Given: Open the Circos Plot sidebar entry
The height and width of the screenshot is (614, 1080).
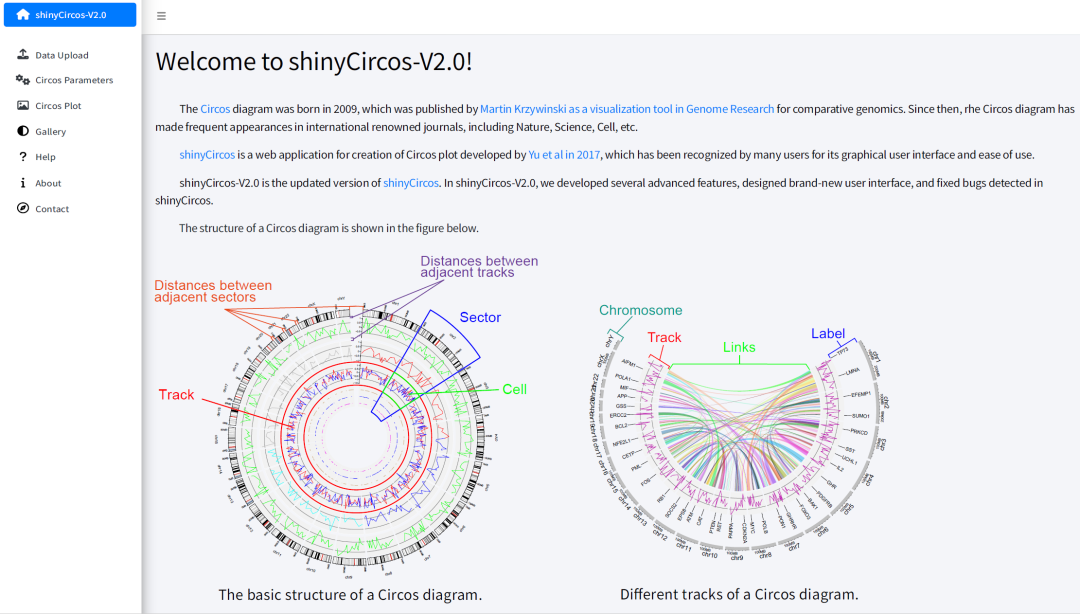Looking at the screenshot, I should 60,105.
